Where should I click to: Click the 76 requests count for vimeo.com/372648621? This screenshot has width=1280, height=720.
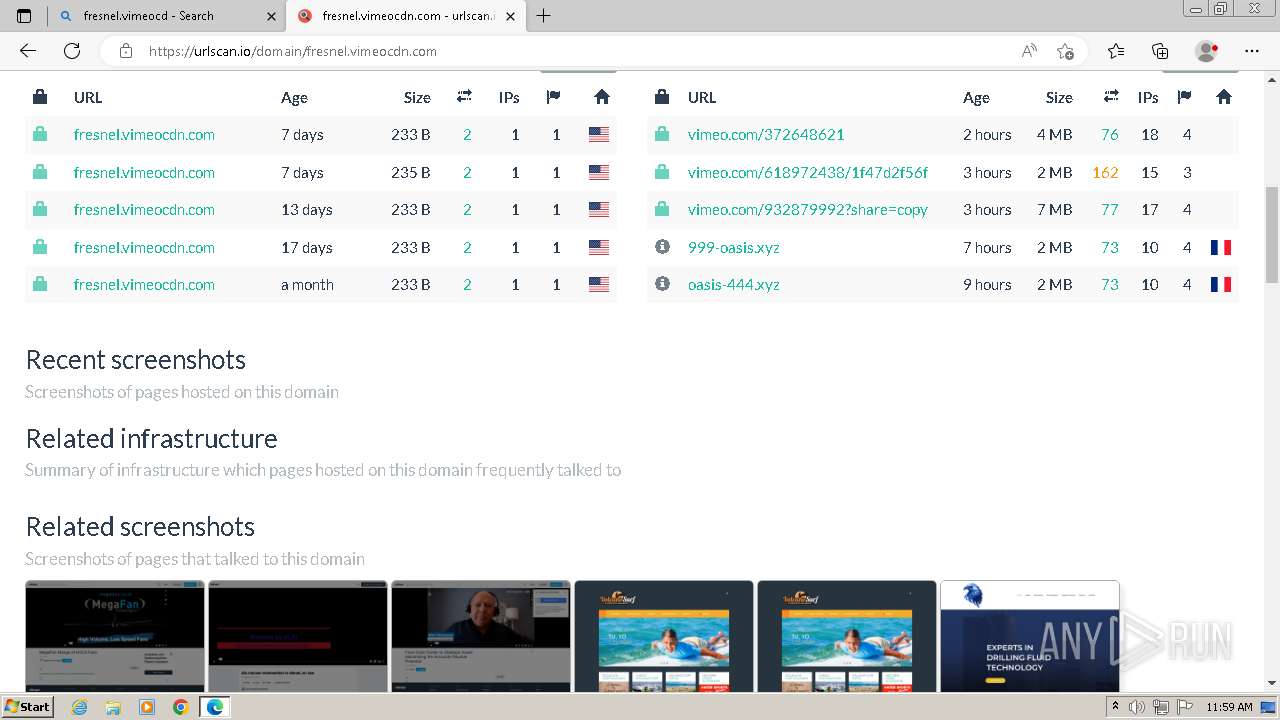click(x=1109, y=135)
